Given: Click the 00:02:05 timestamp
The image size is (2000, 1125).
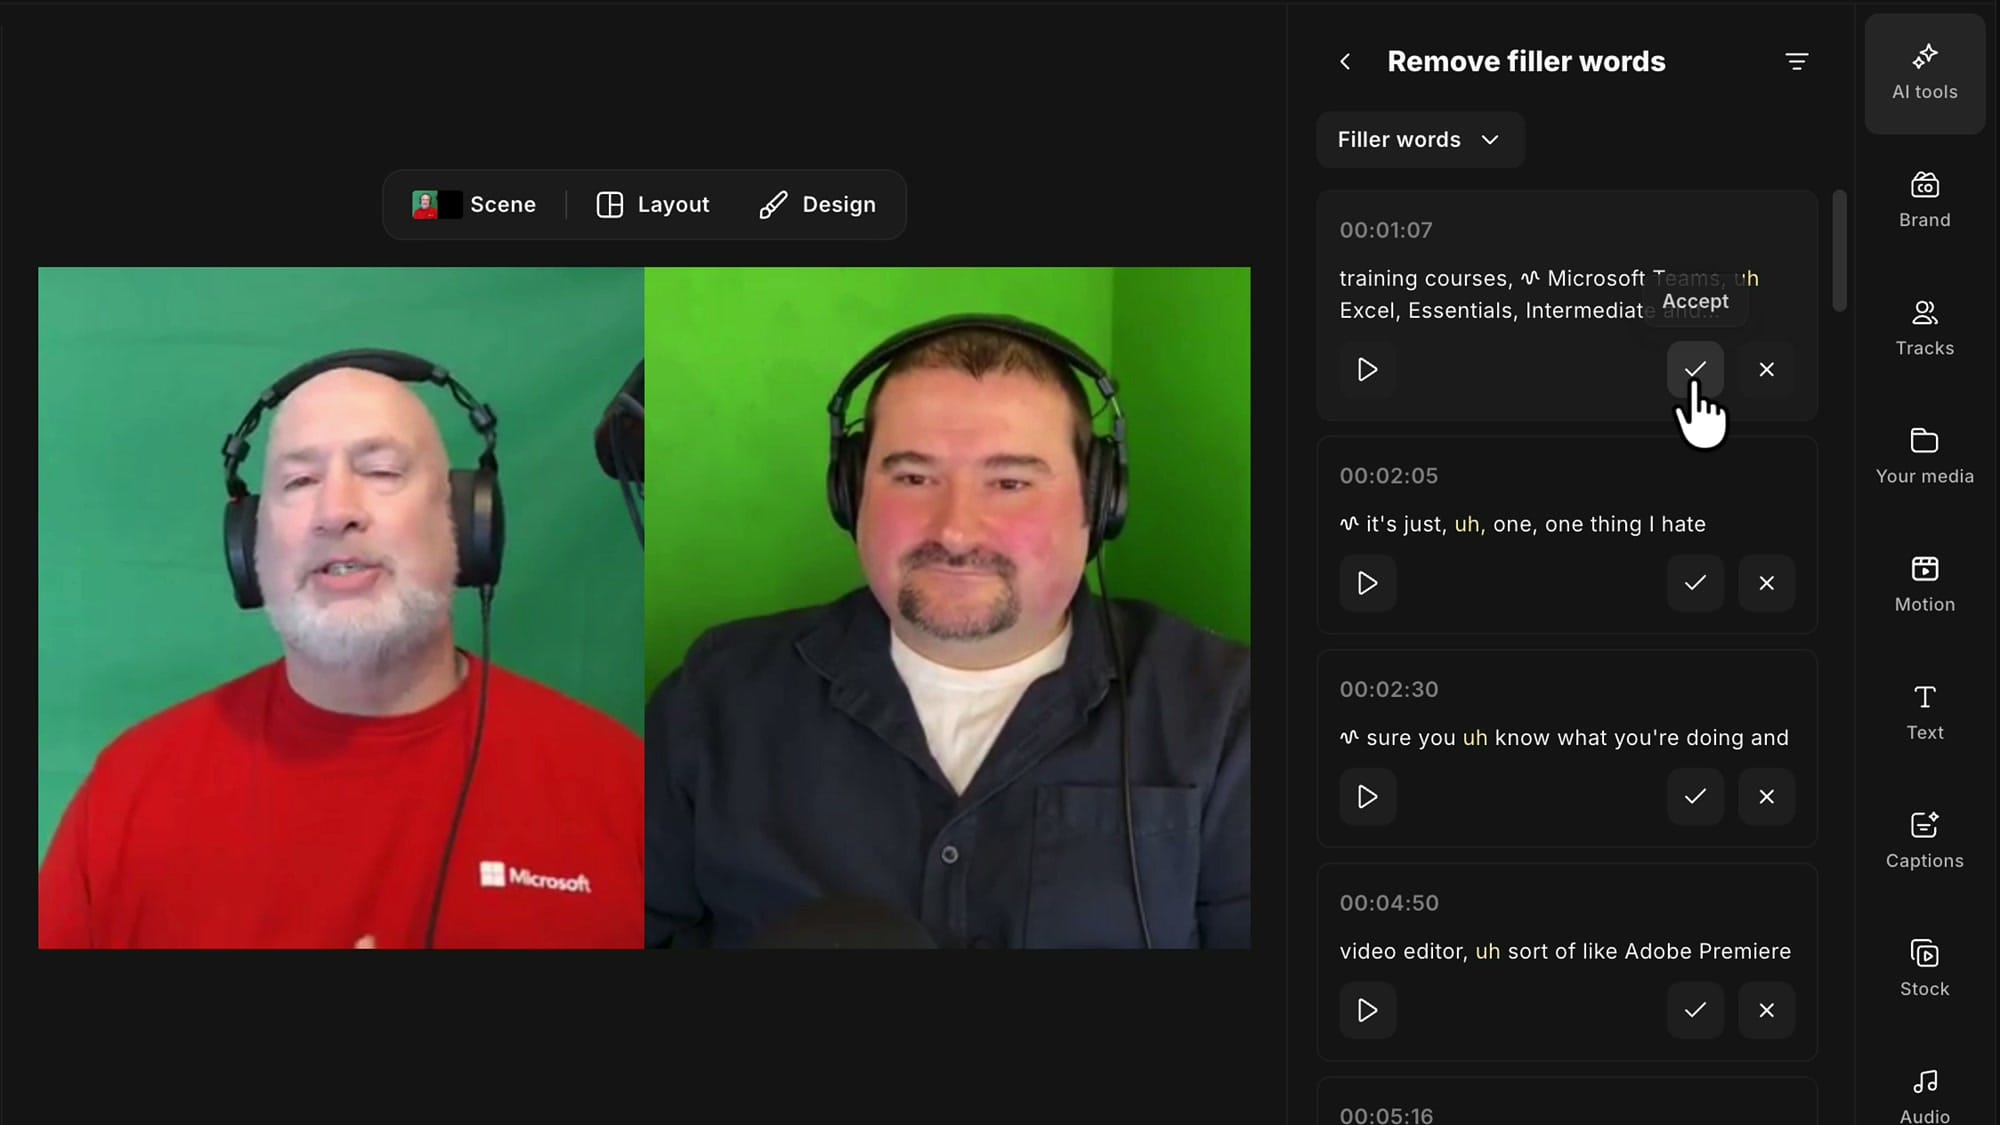Looking at the screenshot, I should pyautogui.click(x=1388, y=476).
